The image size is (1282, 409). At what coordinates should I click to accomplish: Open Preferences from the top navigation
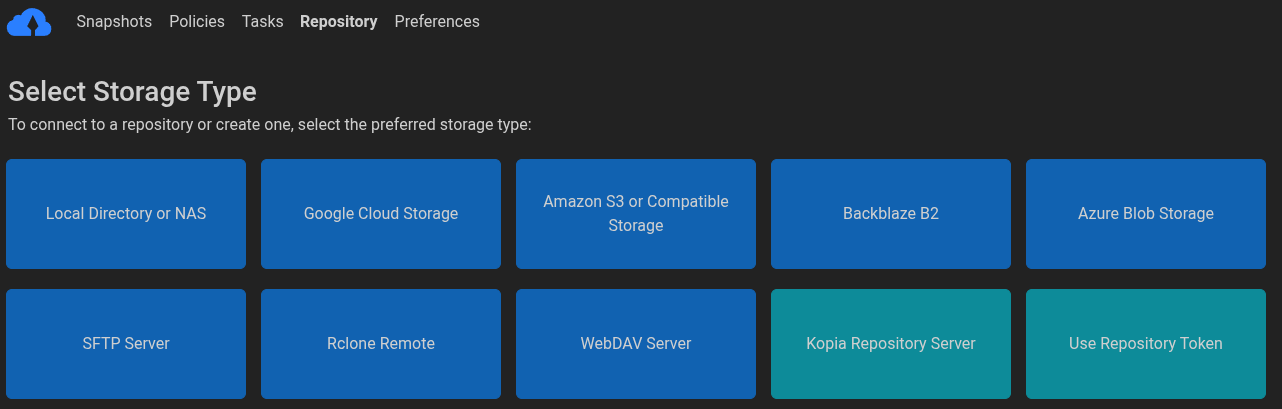coord(437,21)
